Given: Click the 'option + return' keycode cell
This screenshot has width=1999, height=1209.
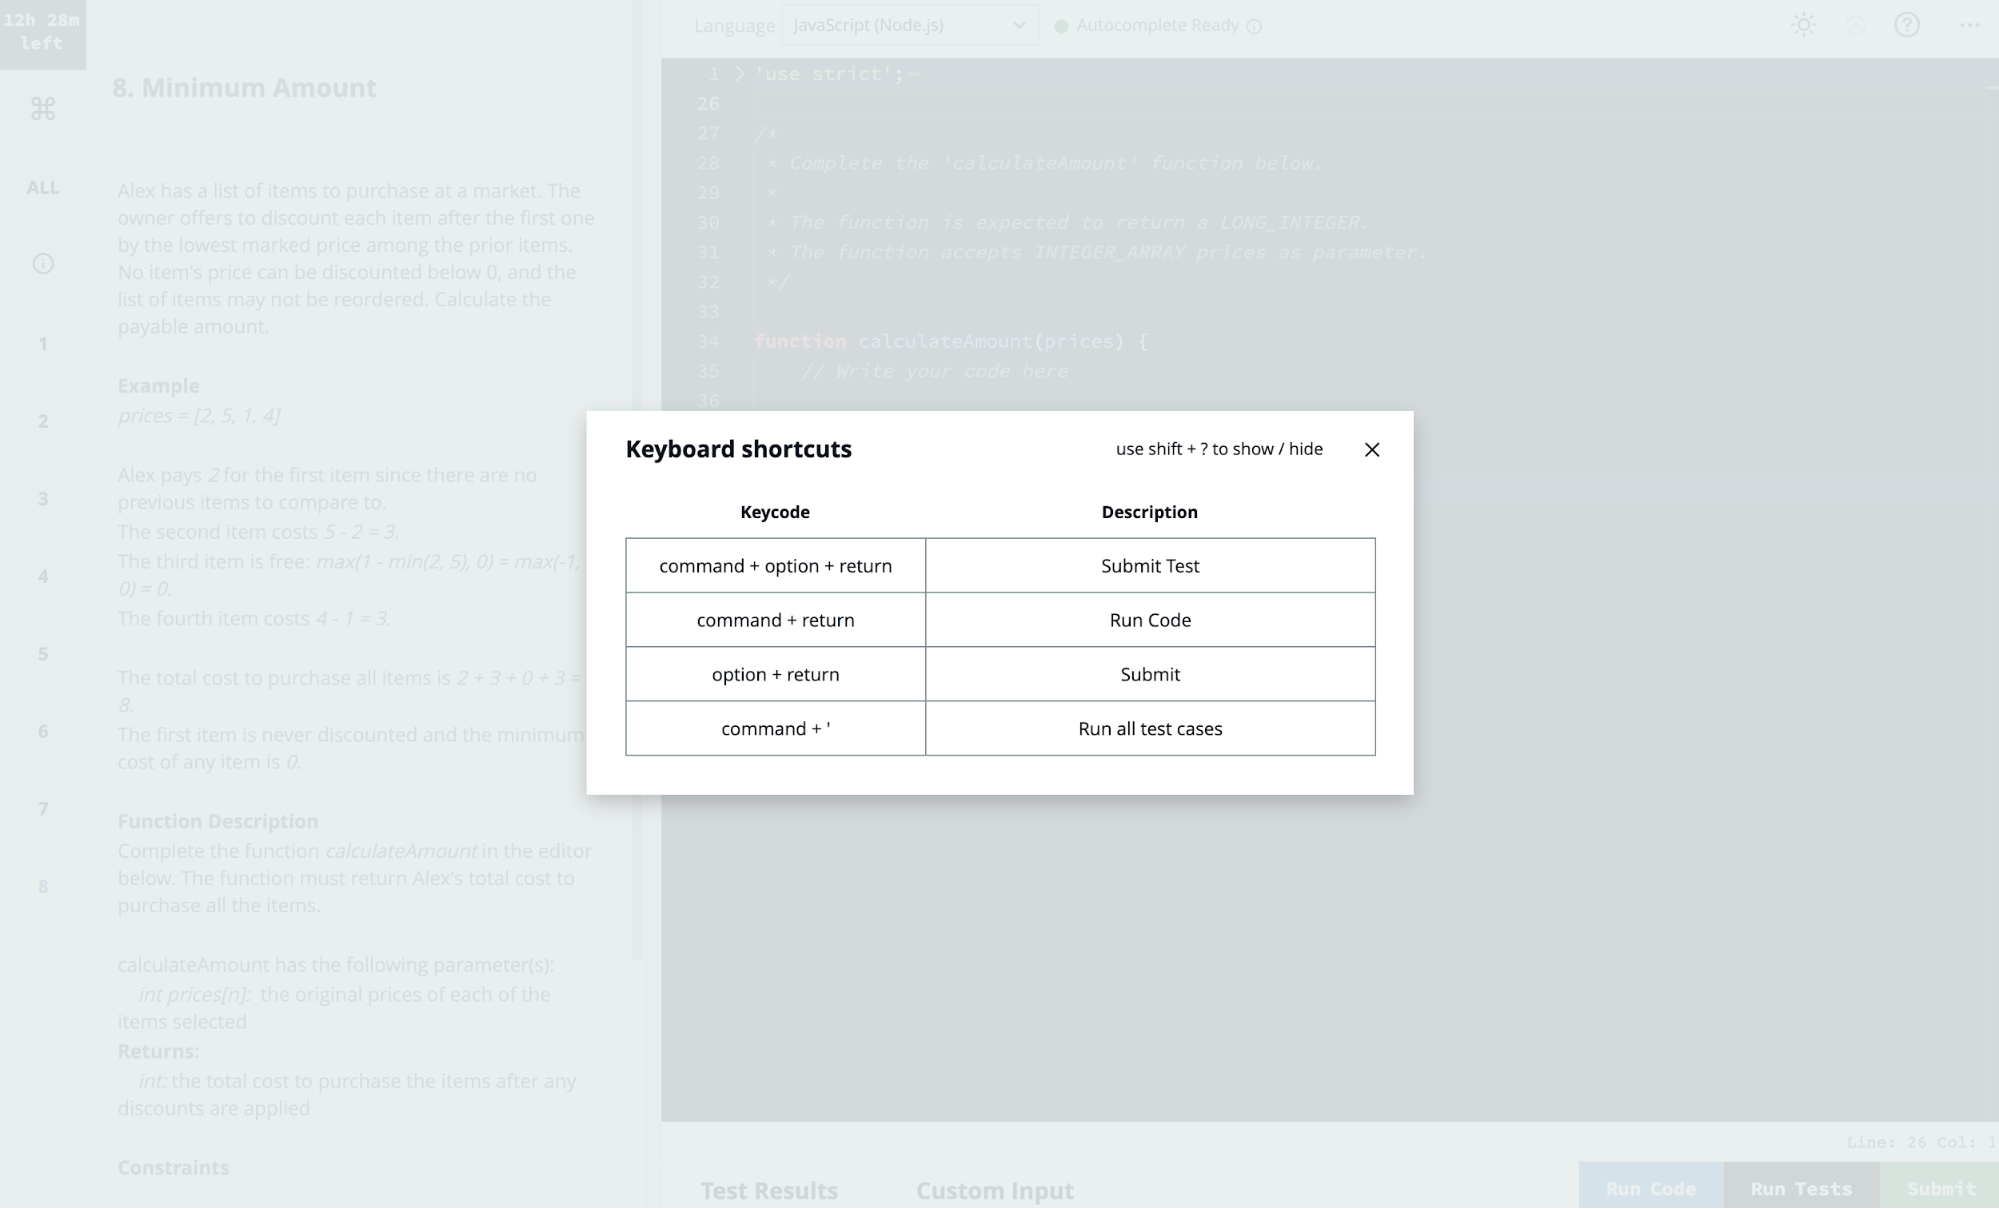Looking at the screenshot, I should [775, 674].
